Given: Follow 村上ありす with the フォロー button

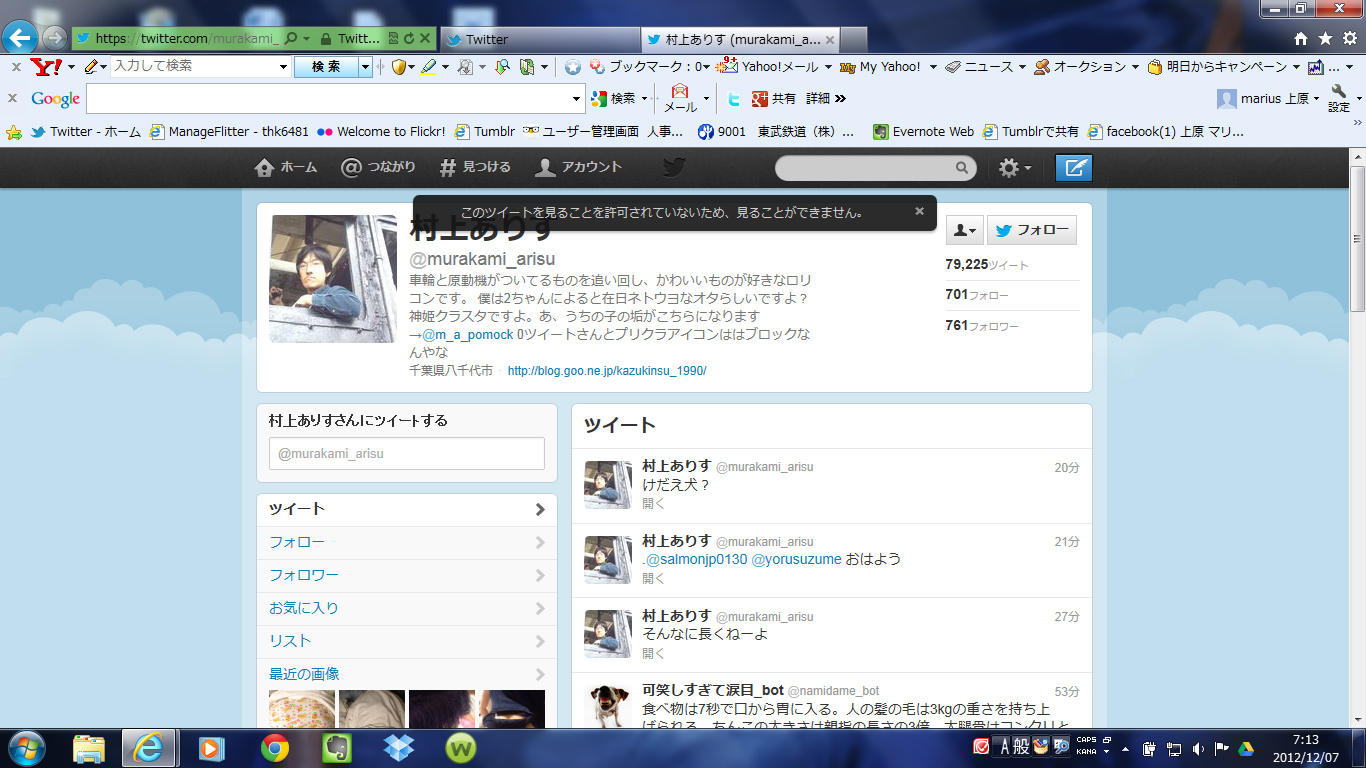Looking at the screenshot, I should pyautogui.click(x=1031, y=229).
